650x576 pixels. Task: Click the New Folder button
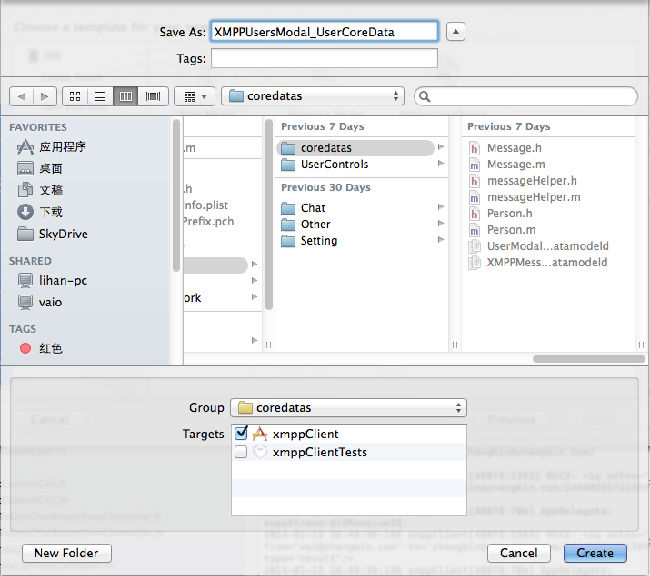tap(66, 553)
